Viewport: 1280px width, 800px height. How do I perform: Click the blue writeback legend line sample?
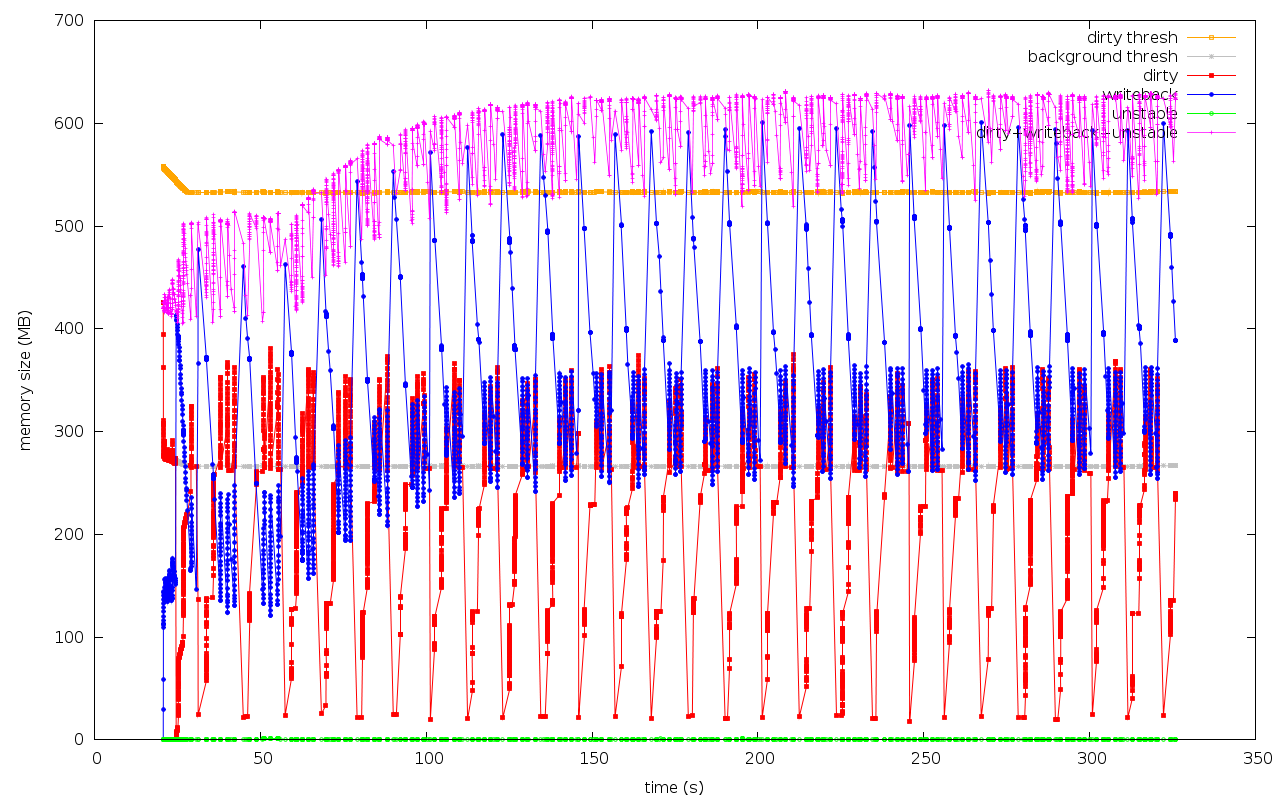tap(1210, 94)
